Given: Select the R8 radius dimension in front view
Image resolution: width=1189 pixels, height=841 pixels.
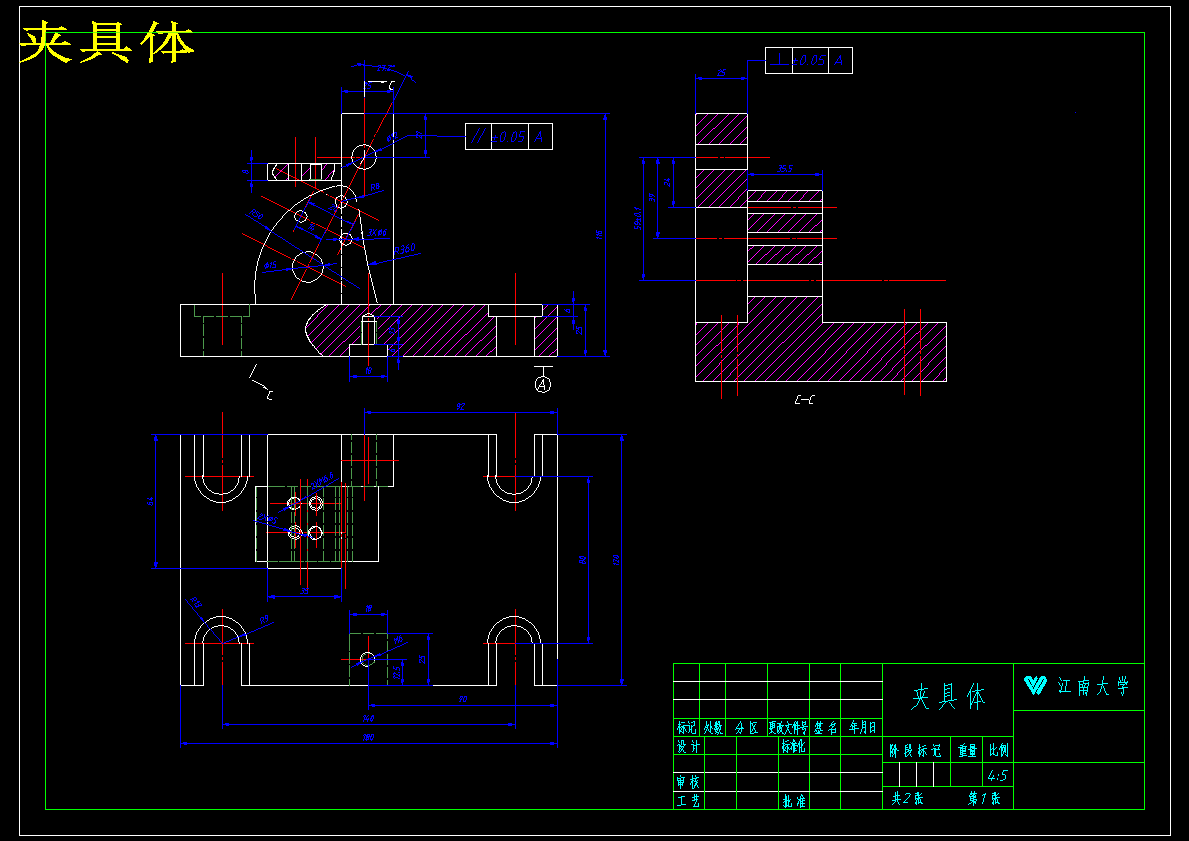Looking at the screenshot, I should [375, 187].
